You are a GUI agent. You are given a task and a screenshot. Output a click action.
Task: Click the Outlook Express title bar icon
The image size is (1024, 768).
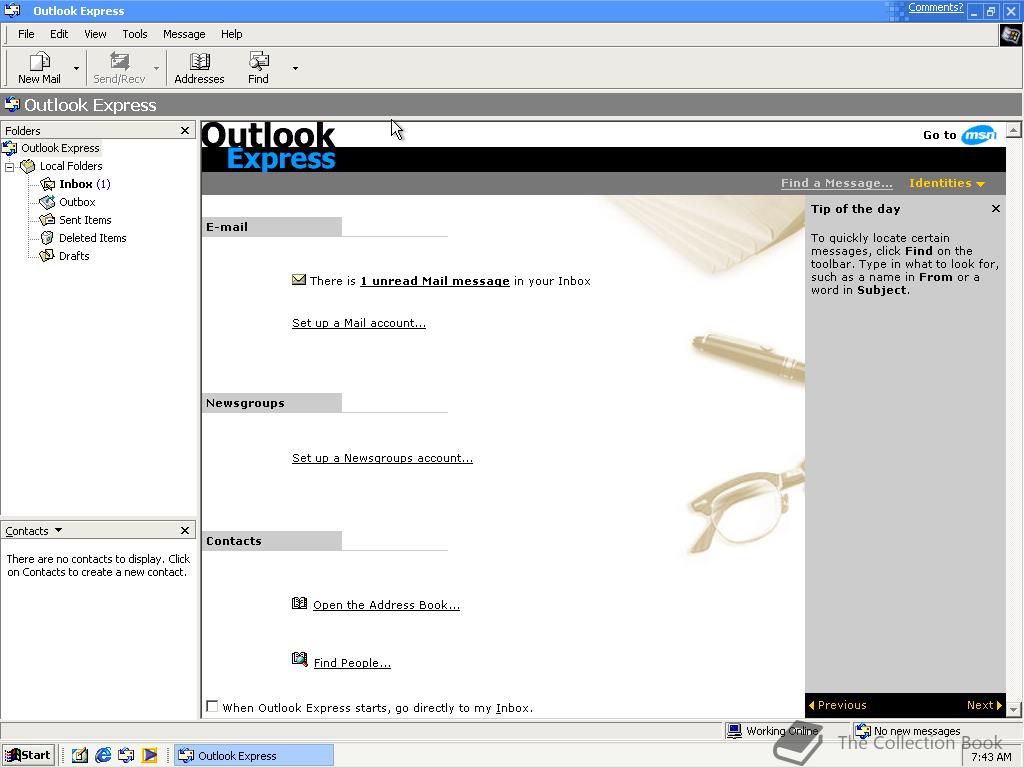[x=12, y=10]
